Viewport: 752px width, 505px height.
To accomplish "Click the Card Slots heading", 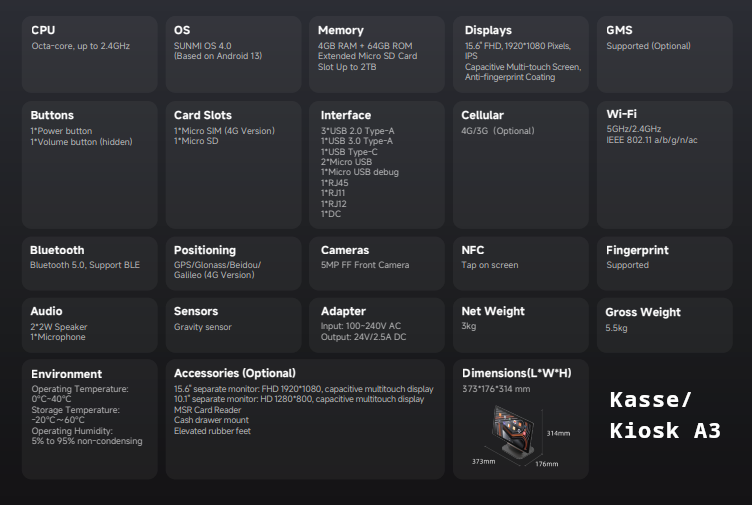I will (x=203, y=115).
